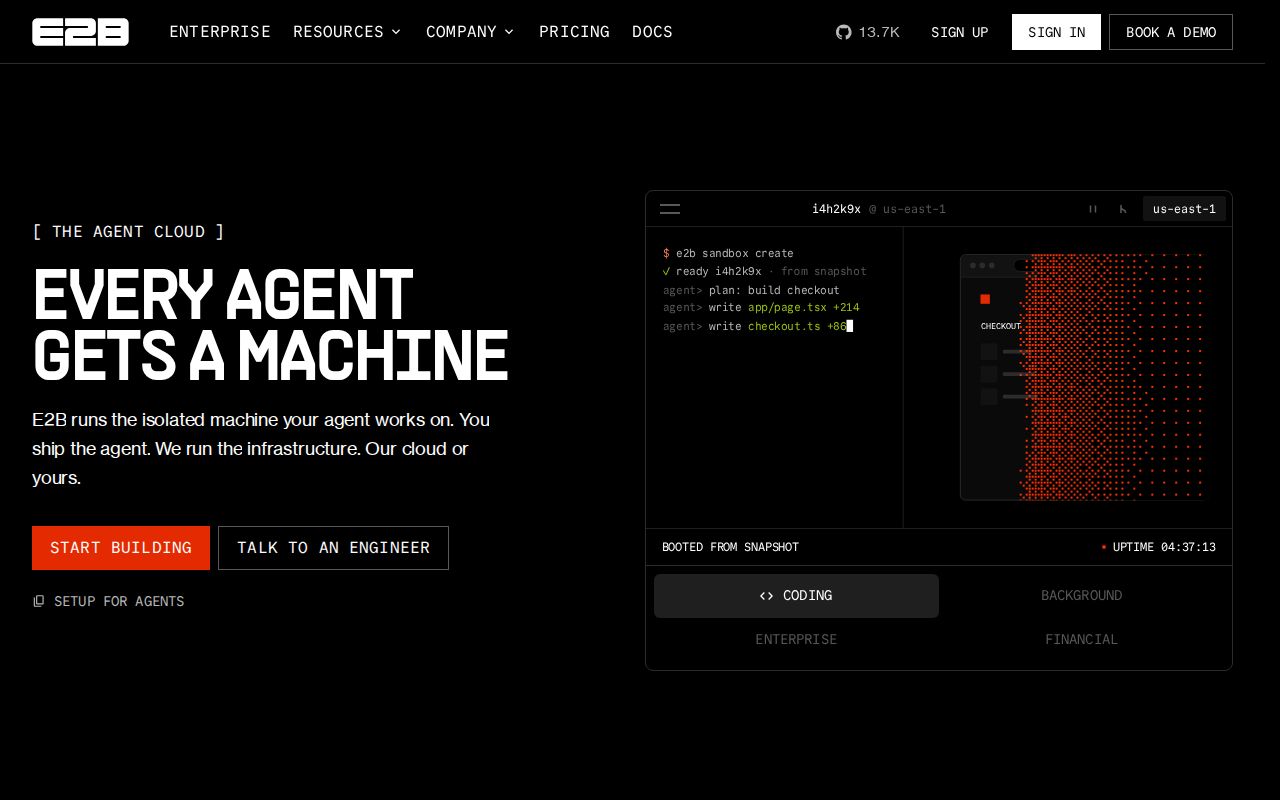
Task: Click the code brackets icon on Coding tab
Action: (766, 596)
